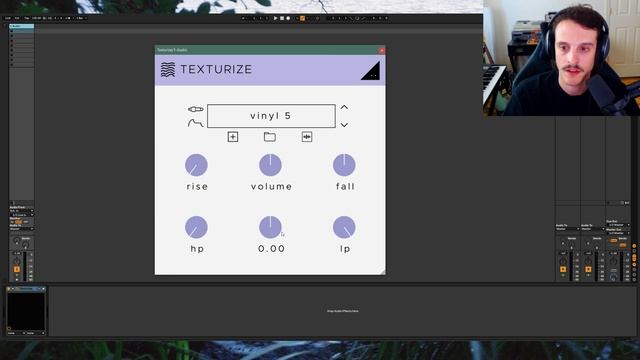The height and width of the screenshot is (360, 640).
Task: Select the envelope curve icon beside preset box
Action: point(195,122)
